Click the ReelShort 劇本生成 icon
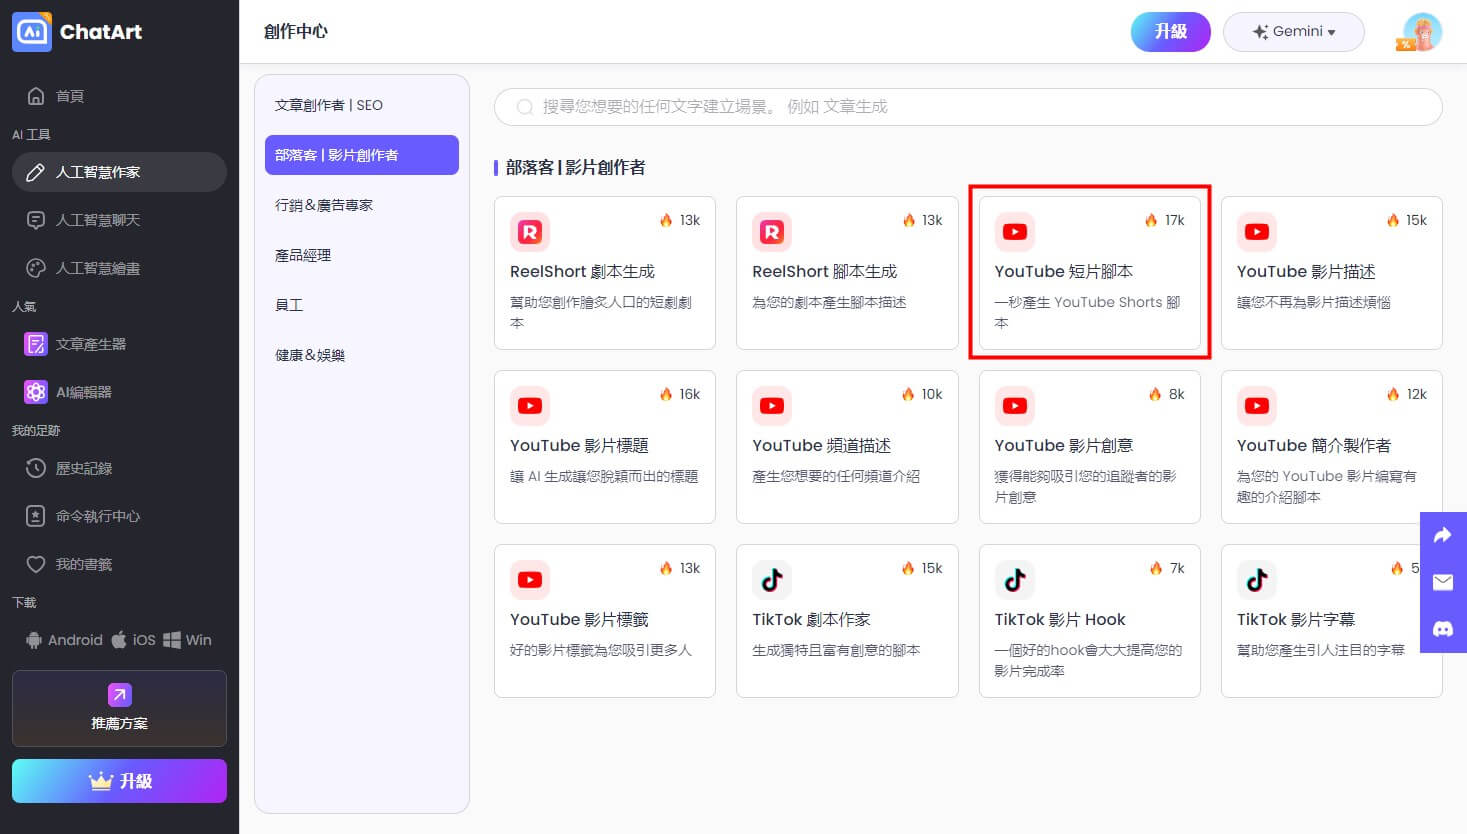This screenshot has height=834, width=1467. (x=530, y=232)
